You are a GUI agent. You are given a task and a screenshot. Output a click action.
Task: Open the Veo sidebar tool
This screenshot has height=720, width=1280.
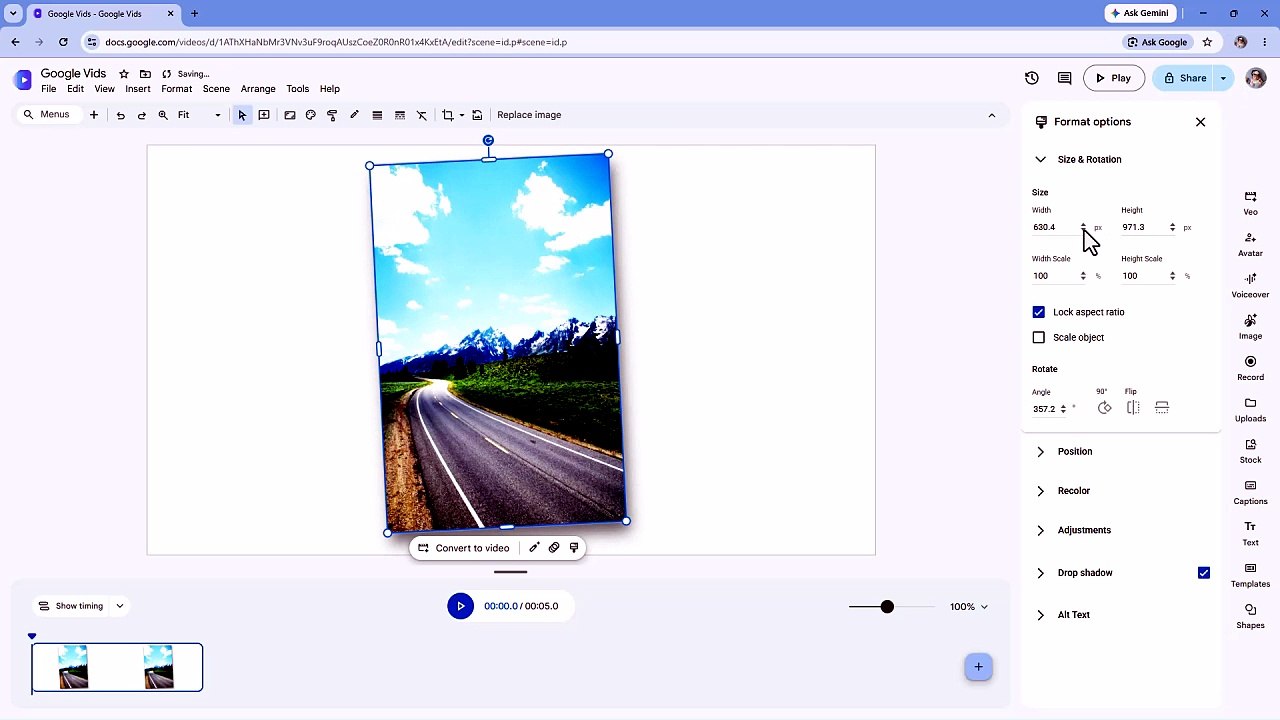click(x=1250, y=203)
